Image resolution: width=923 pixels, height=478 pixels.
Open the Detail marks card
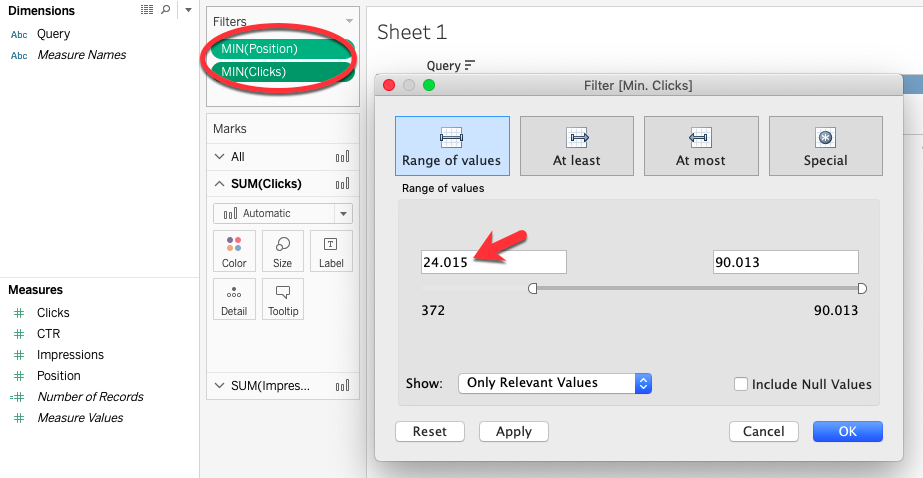234,299
